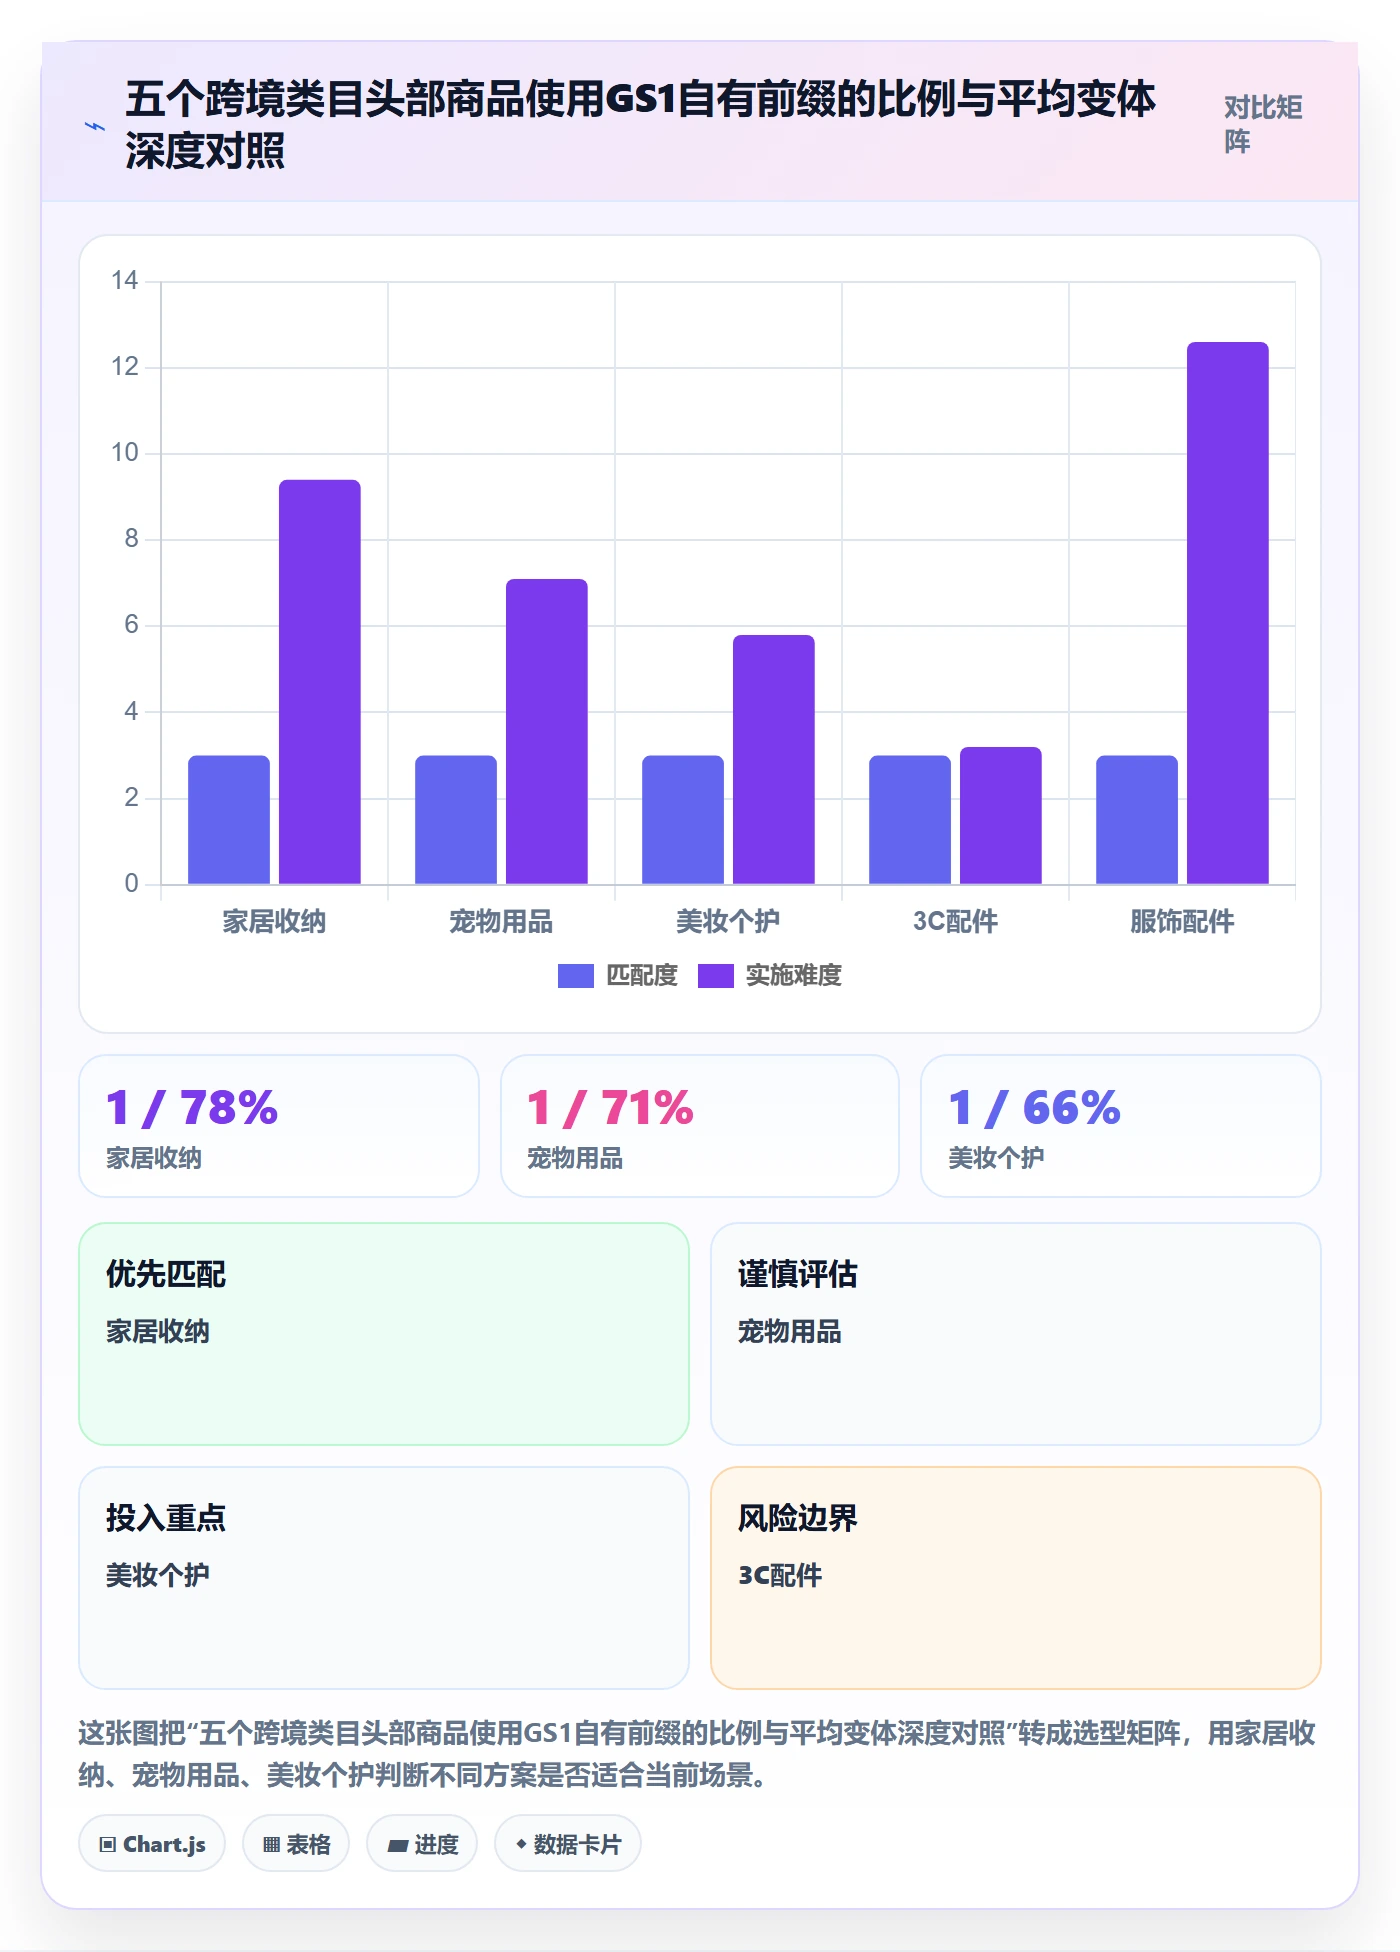1400x1952 pixels.
Task: Click the 匹配度 bar for 服饰配件
Action: [1137, 819]
